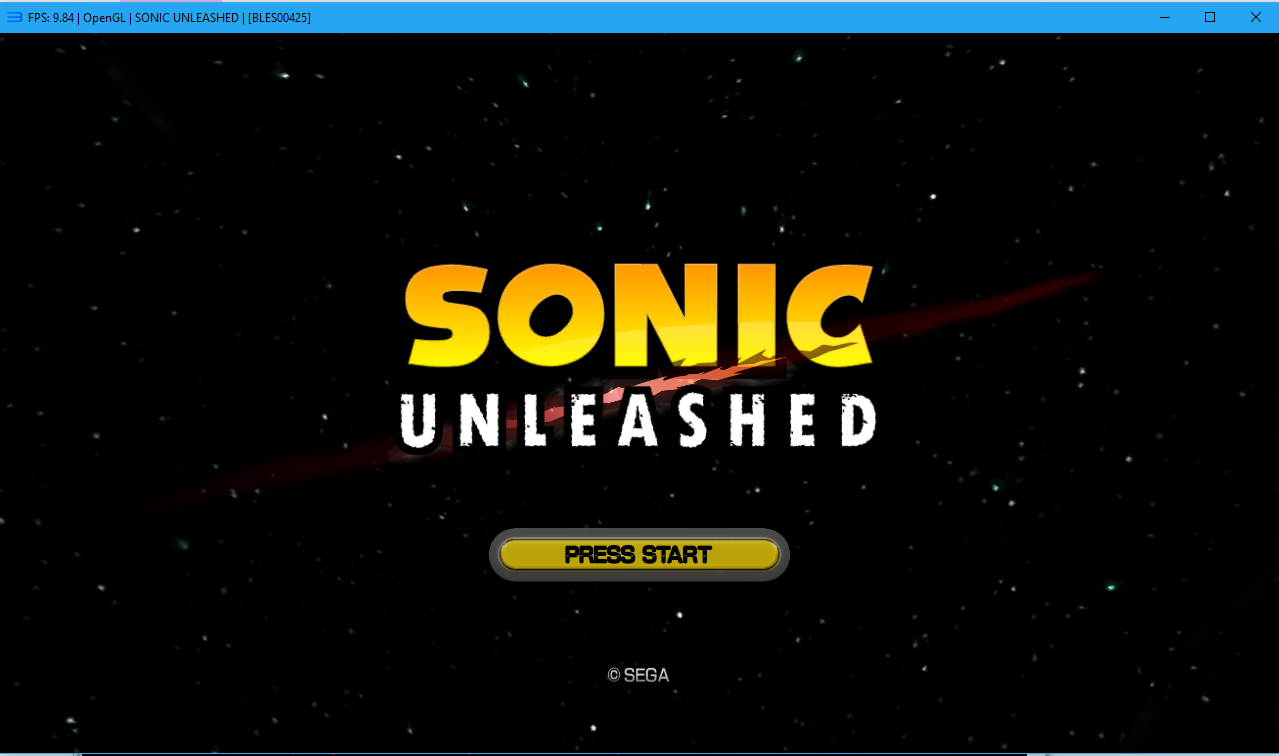The image size is (1279, 756).
Task: Click the © SEGA copyright text
Action: point(638,675)
